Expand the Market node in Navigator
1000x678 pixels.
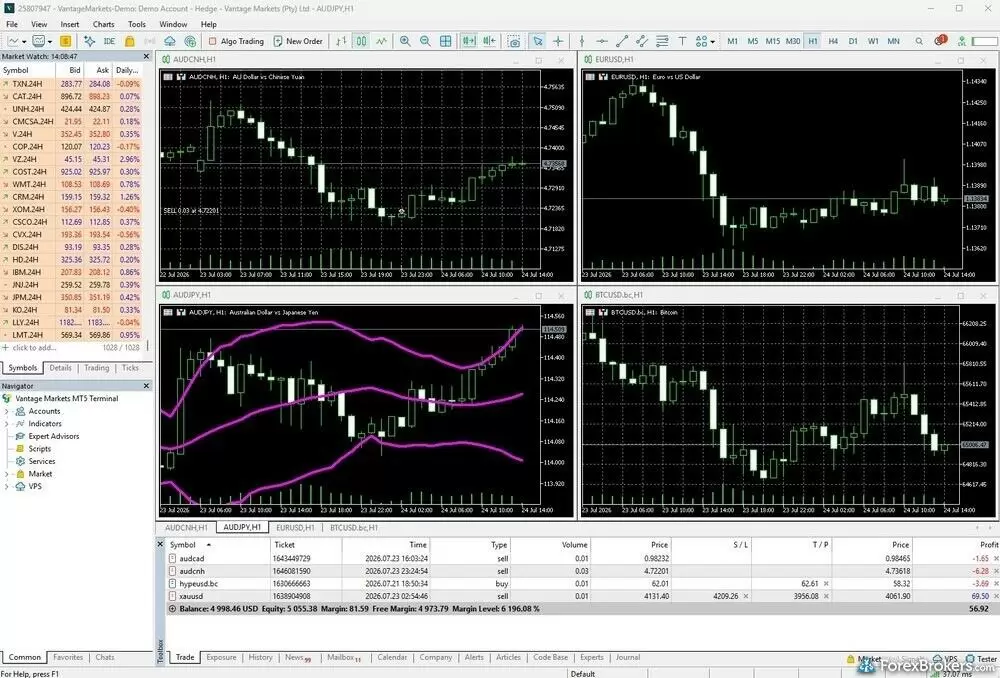7,474
